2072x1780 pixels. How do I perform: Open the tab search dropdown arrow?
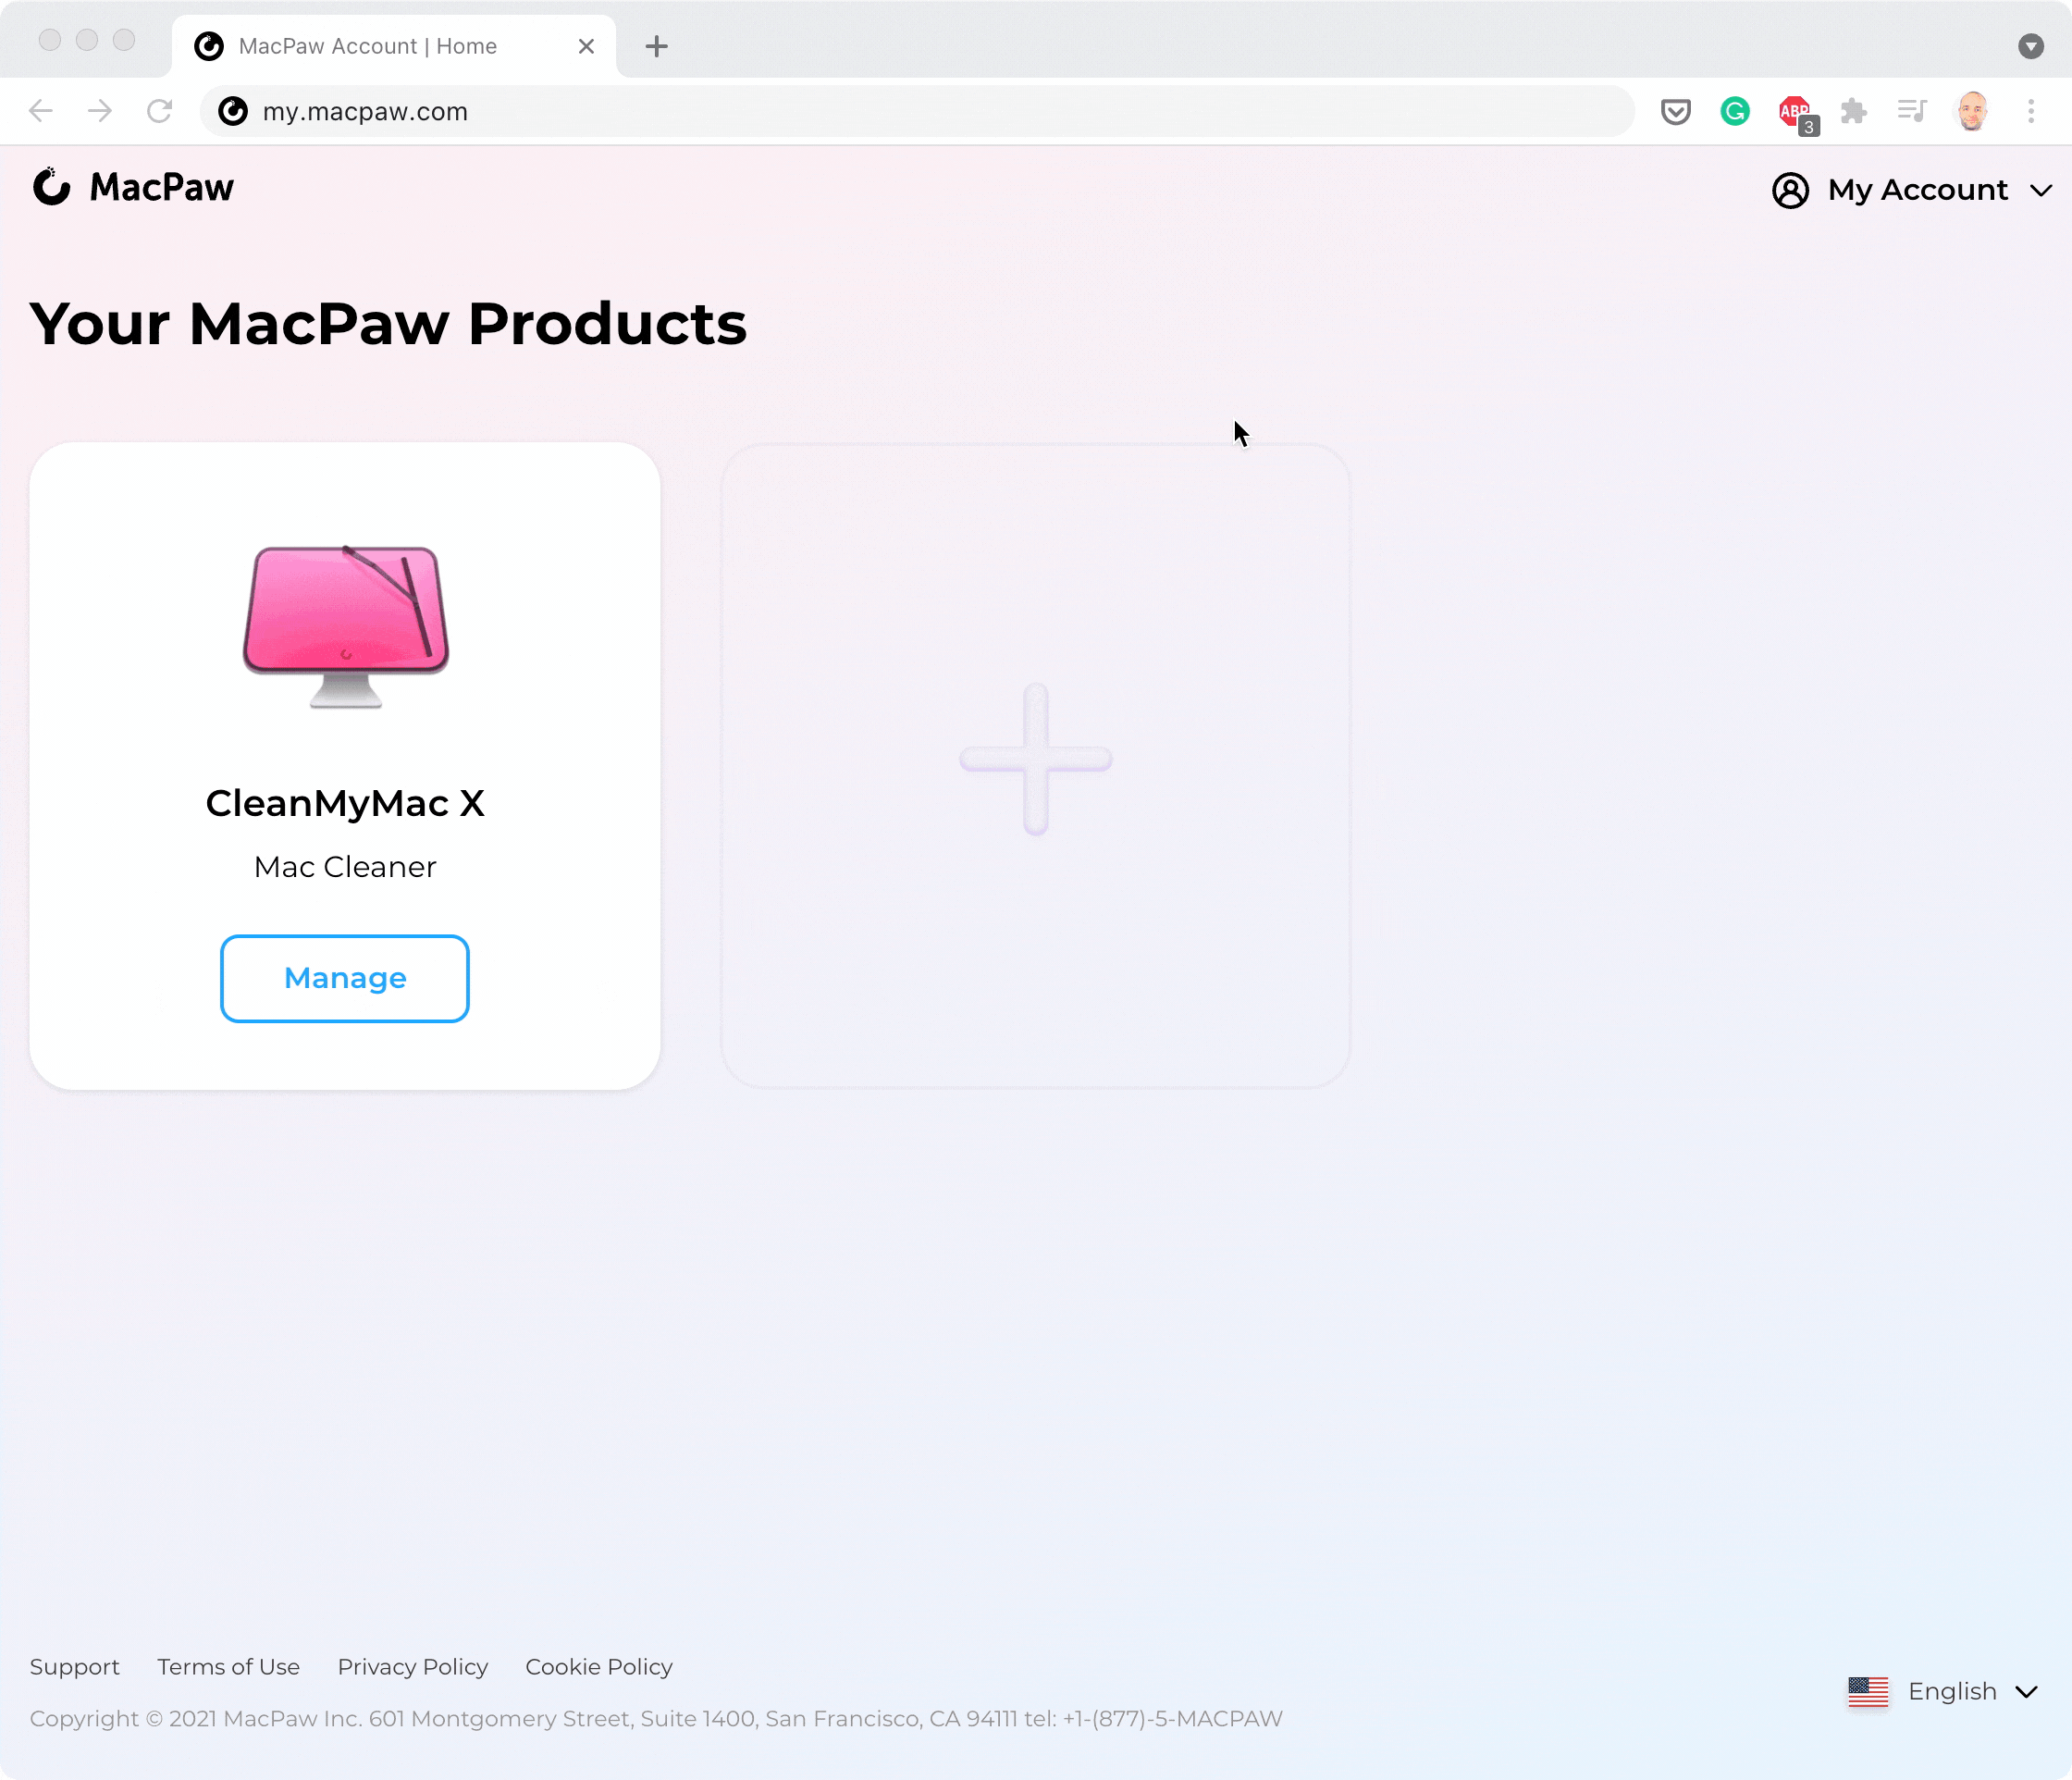coord(2031,46)
